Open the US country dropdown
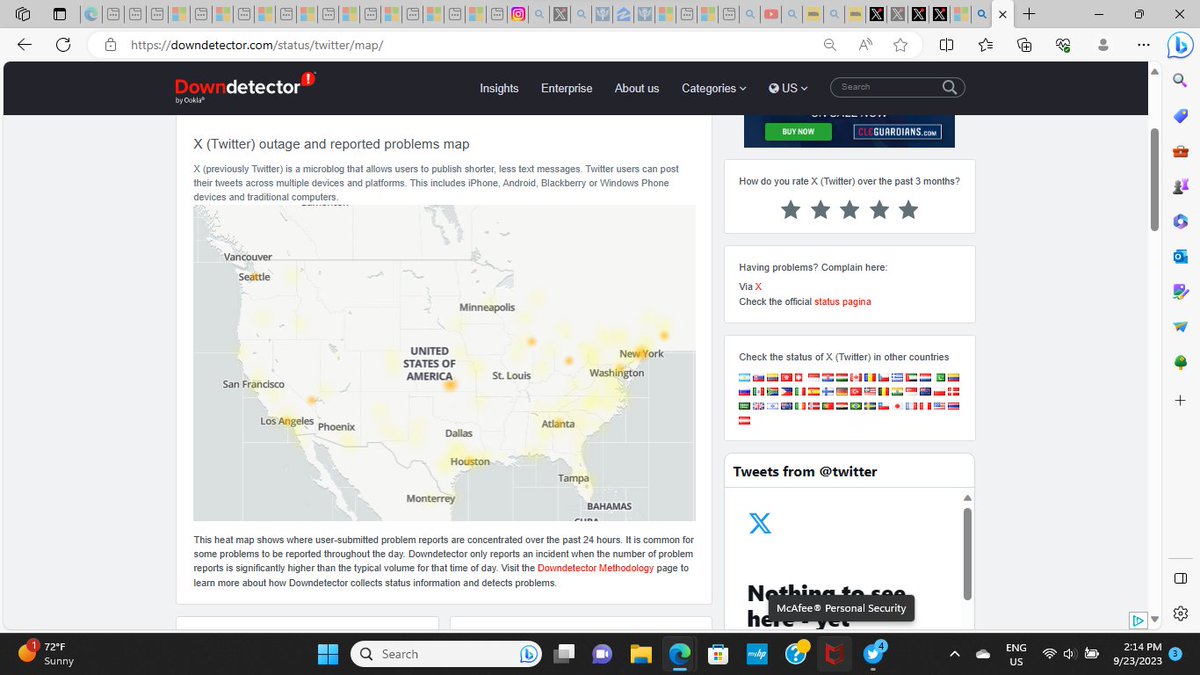The image size is (1200, 675). point(788,88)
